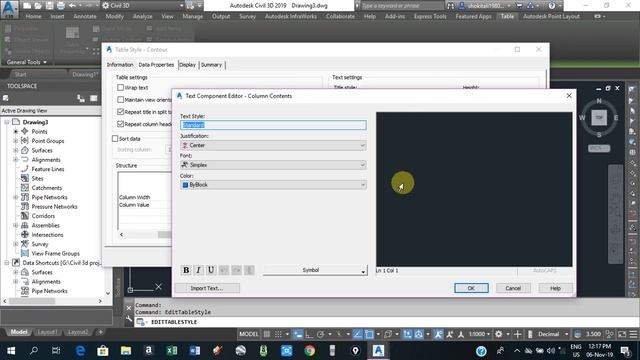
Task: Open the Survey ribbon tab
Action: 247,16
